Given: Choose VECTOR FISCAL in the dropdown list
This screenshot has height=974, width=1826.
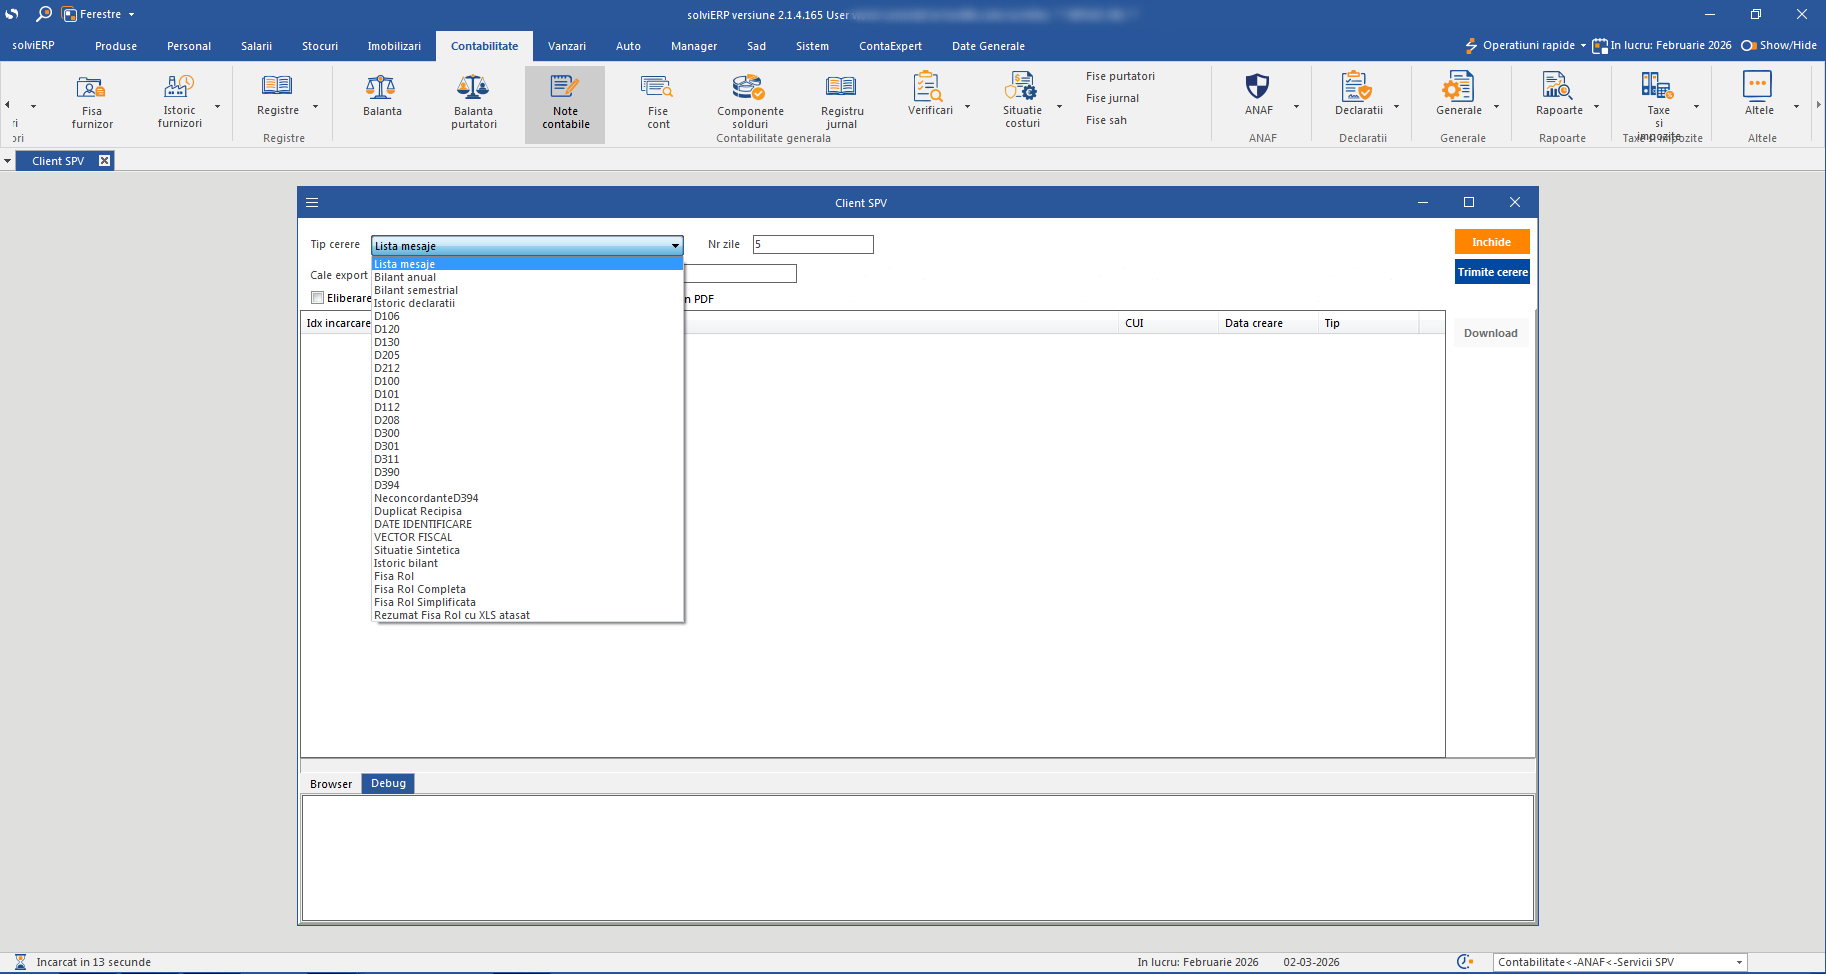Looking at the screenshot, I should pyautogui.click(x=413, y=537).
